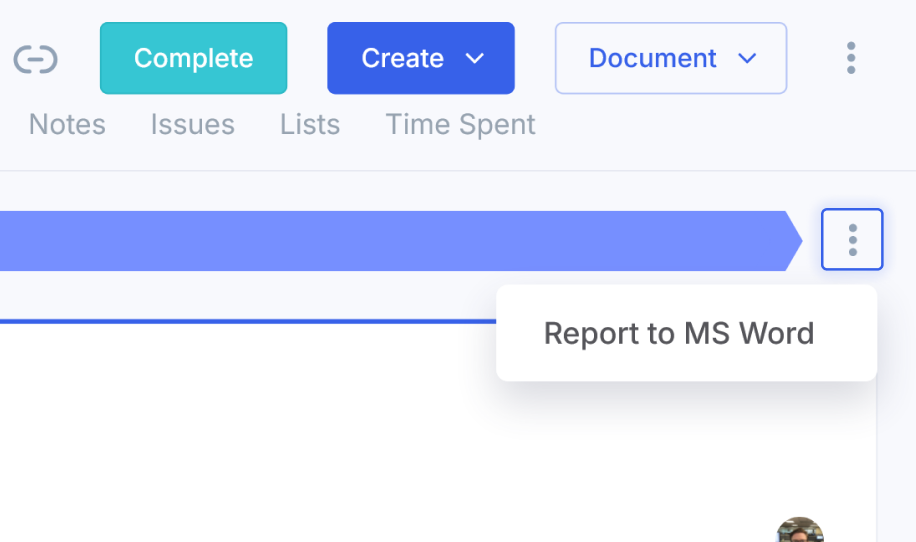Click the copy link chain icon
The width and height of the screenshot is (916, 542).
click(36, 59)
